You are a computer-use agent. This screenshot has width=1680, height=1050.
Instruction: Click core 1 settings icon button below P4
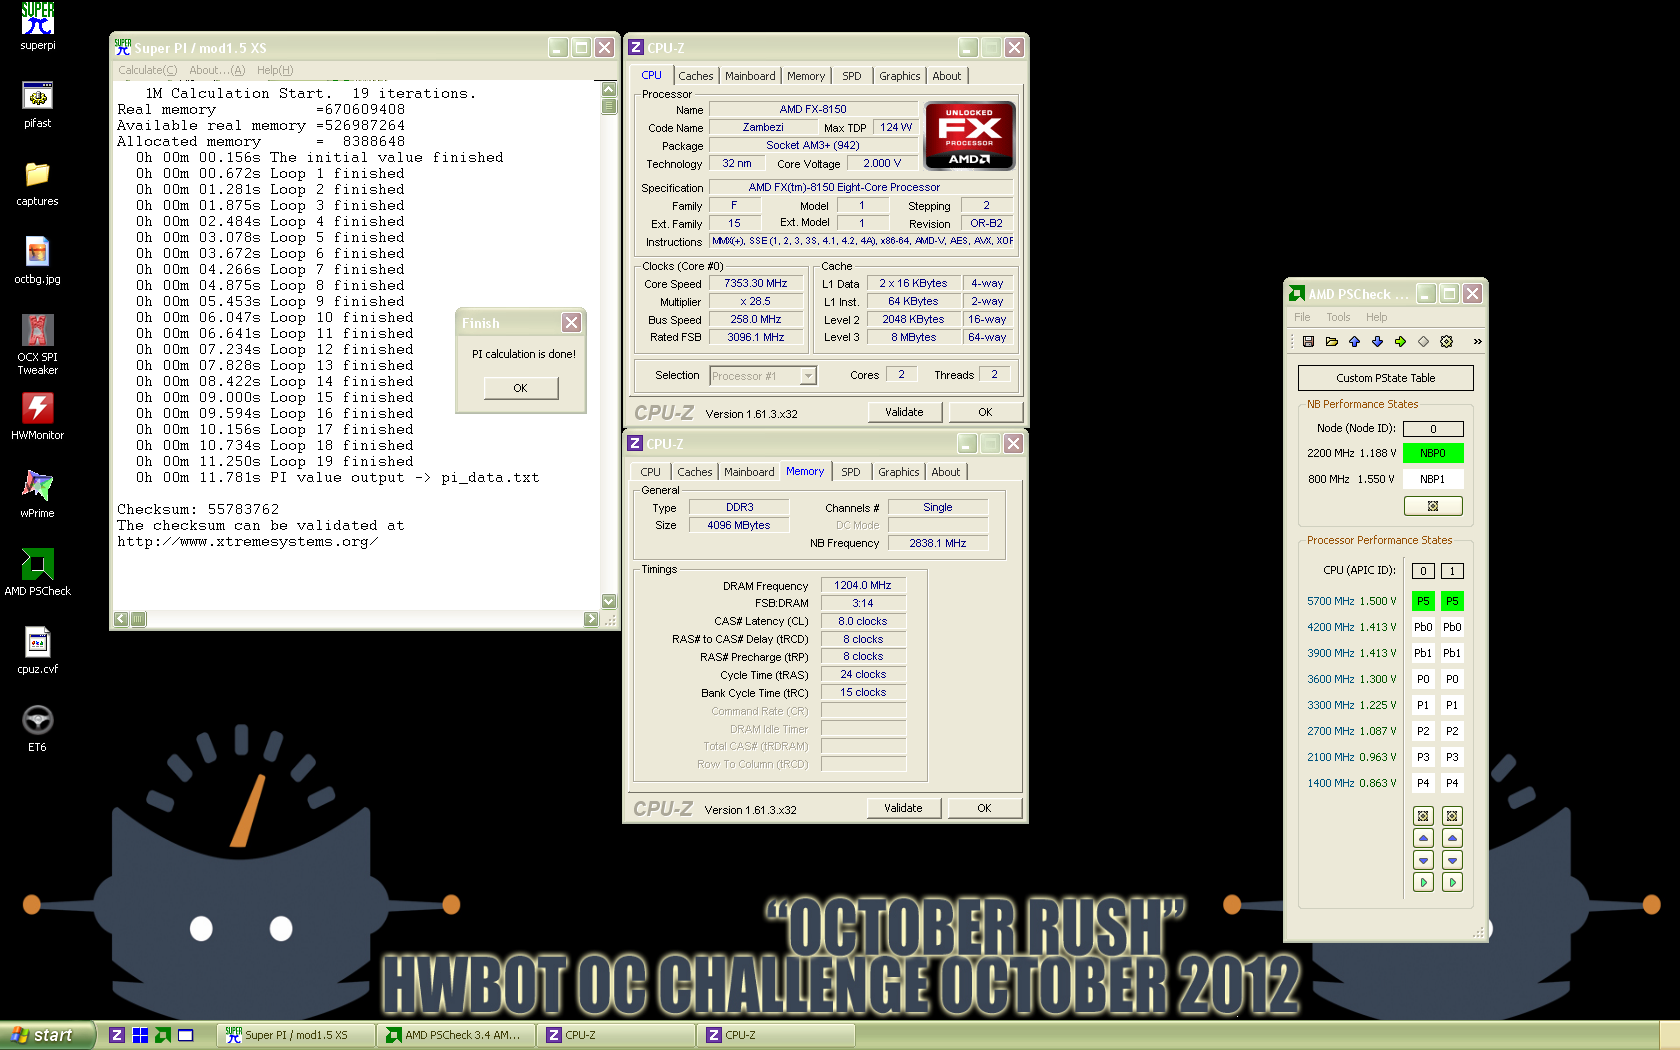(1452, 816)
